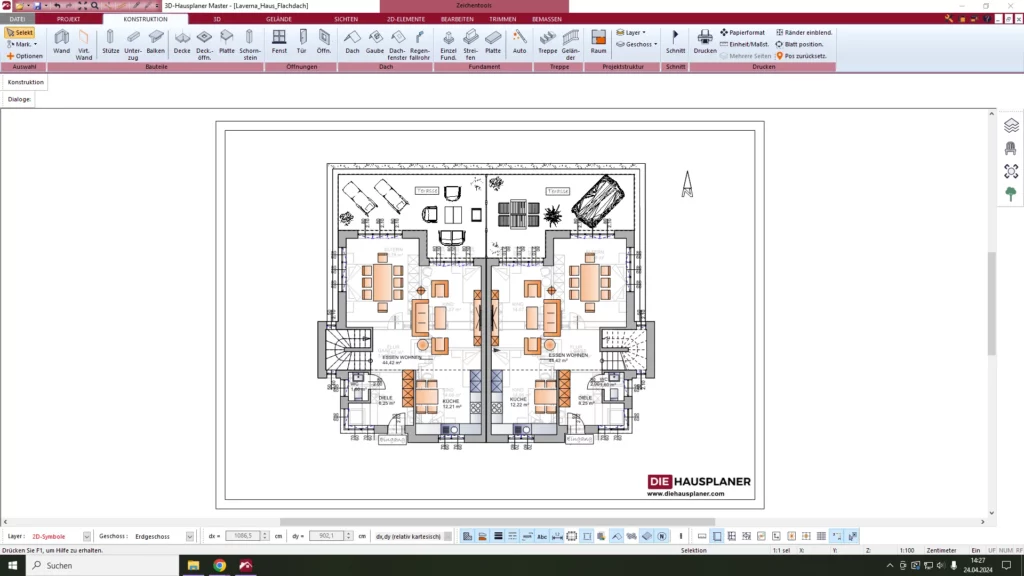Select the Decke ceiling tool
Screen dimensions: 1024x576
click(x=182, y=43)
